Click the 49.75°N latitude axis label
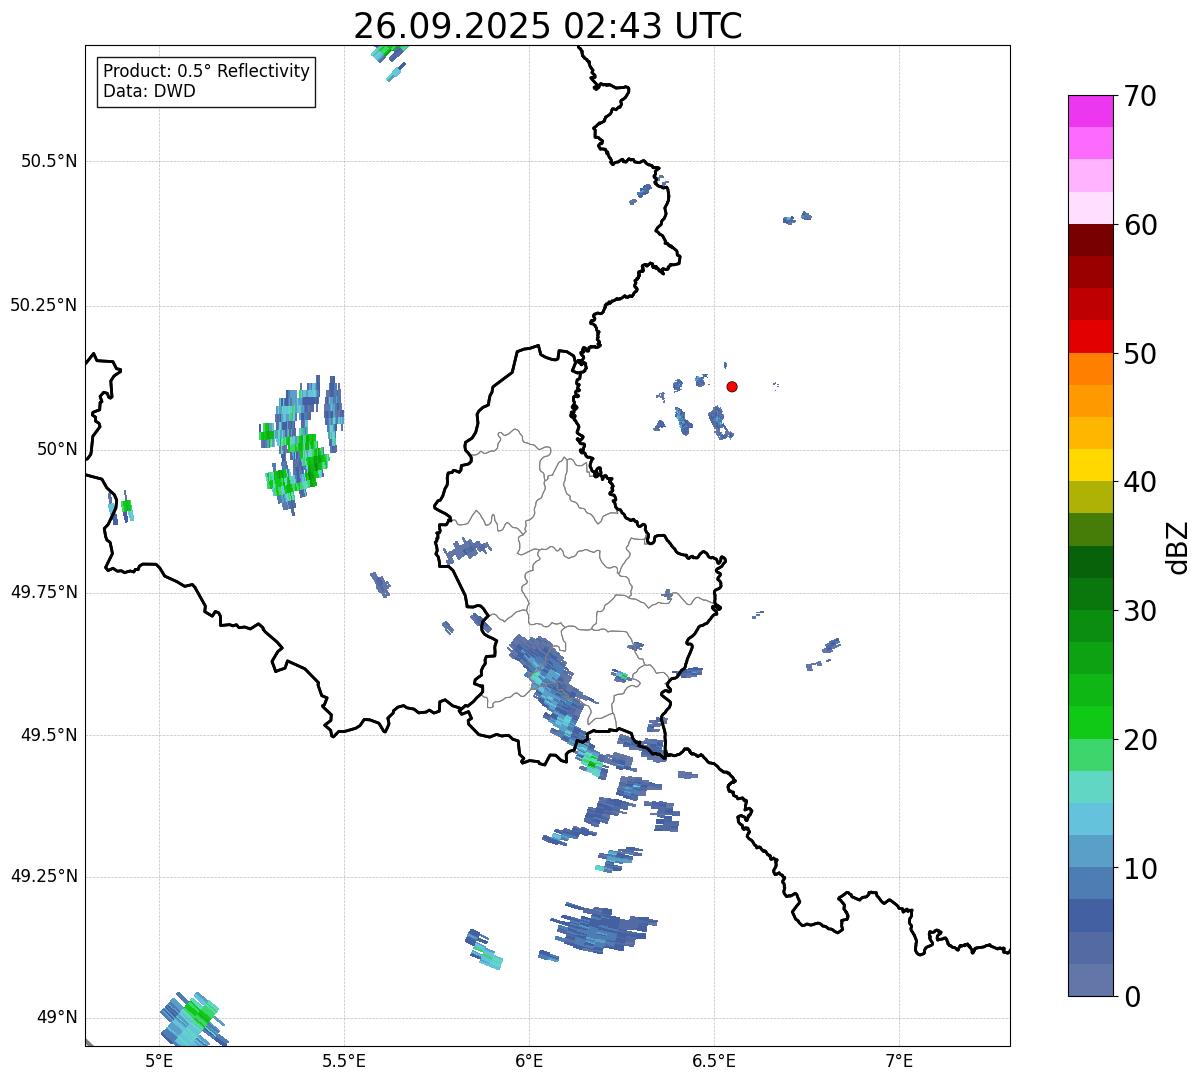This screenshot has height=1081, width=1202. (43, 592)
